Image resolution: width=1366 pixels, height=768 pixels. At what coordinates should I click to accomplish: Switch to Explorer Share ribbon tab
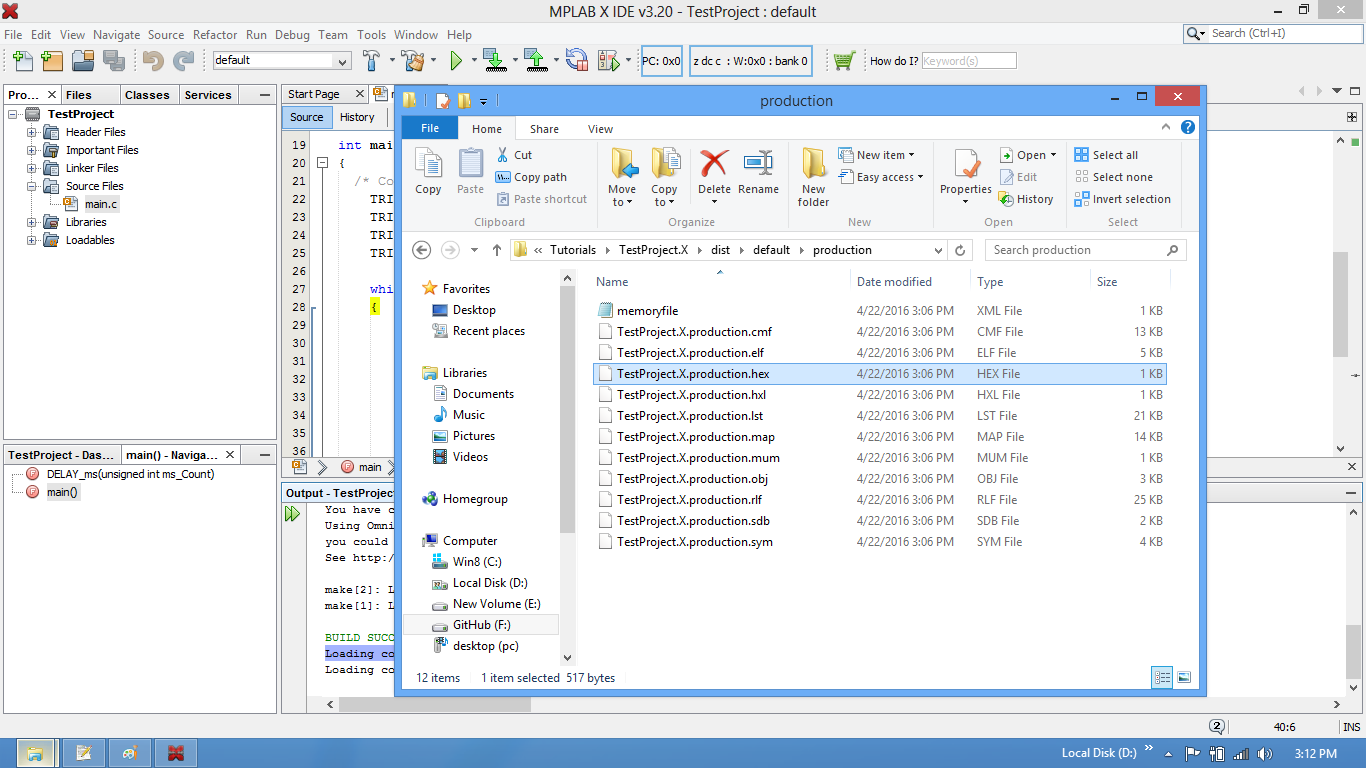pyautogui.click(x=544, y=129)
